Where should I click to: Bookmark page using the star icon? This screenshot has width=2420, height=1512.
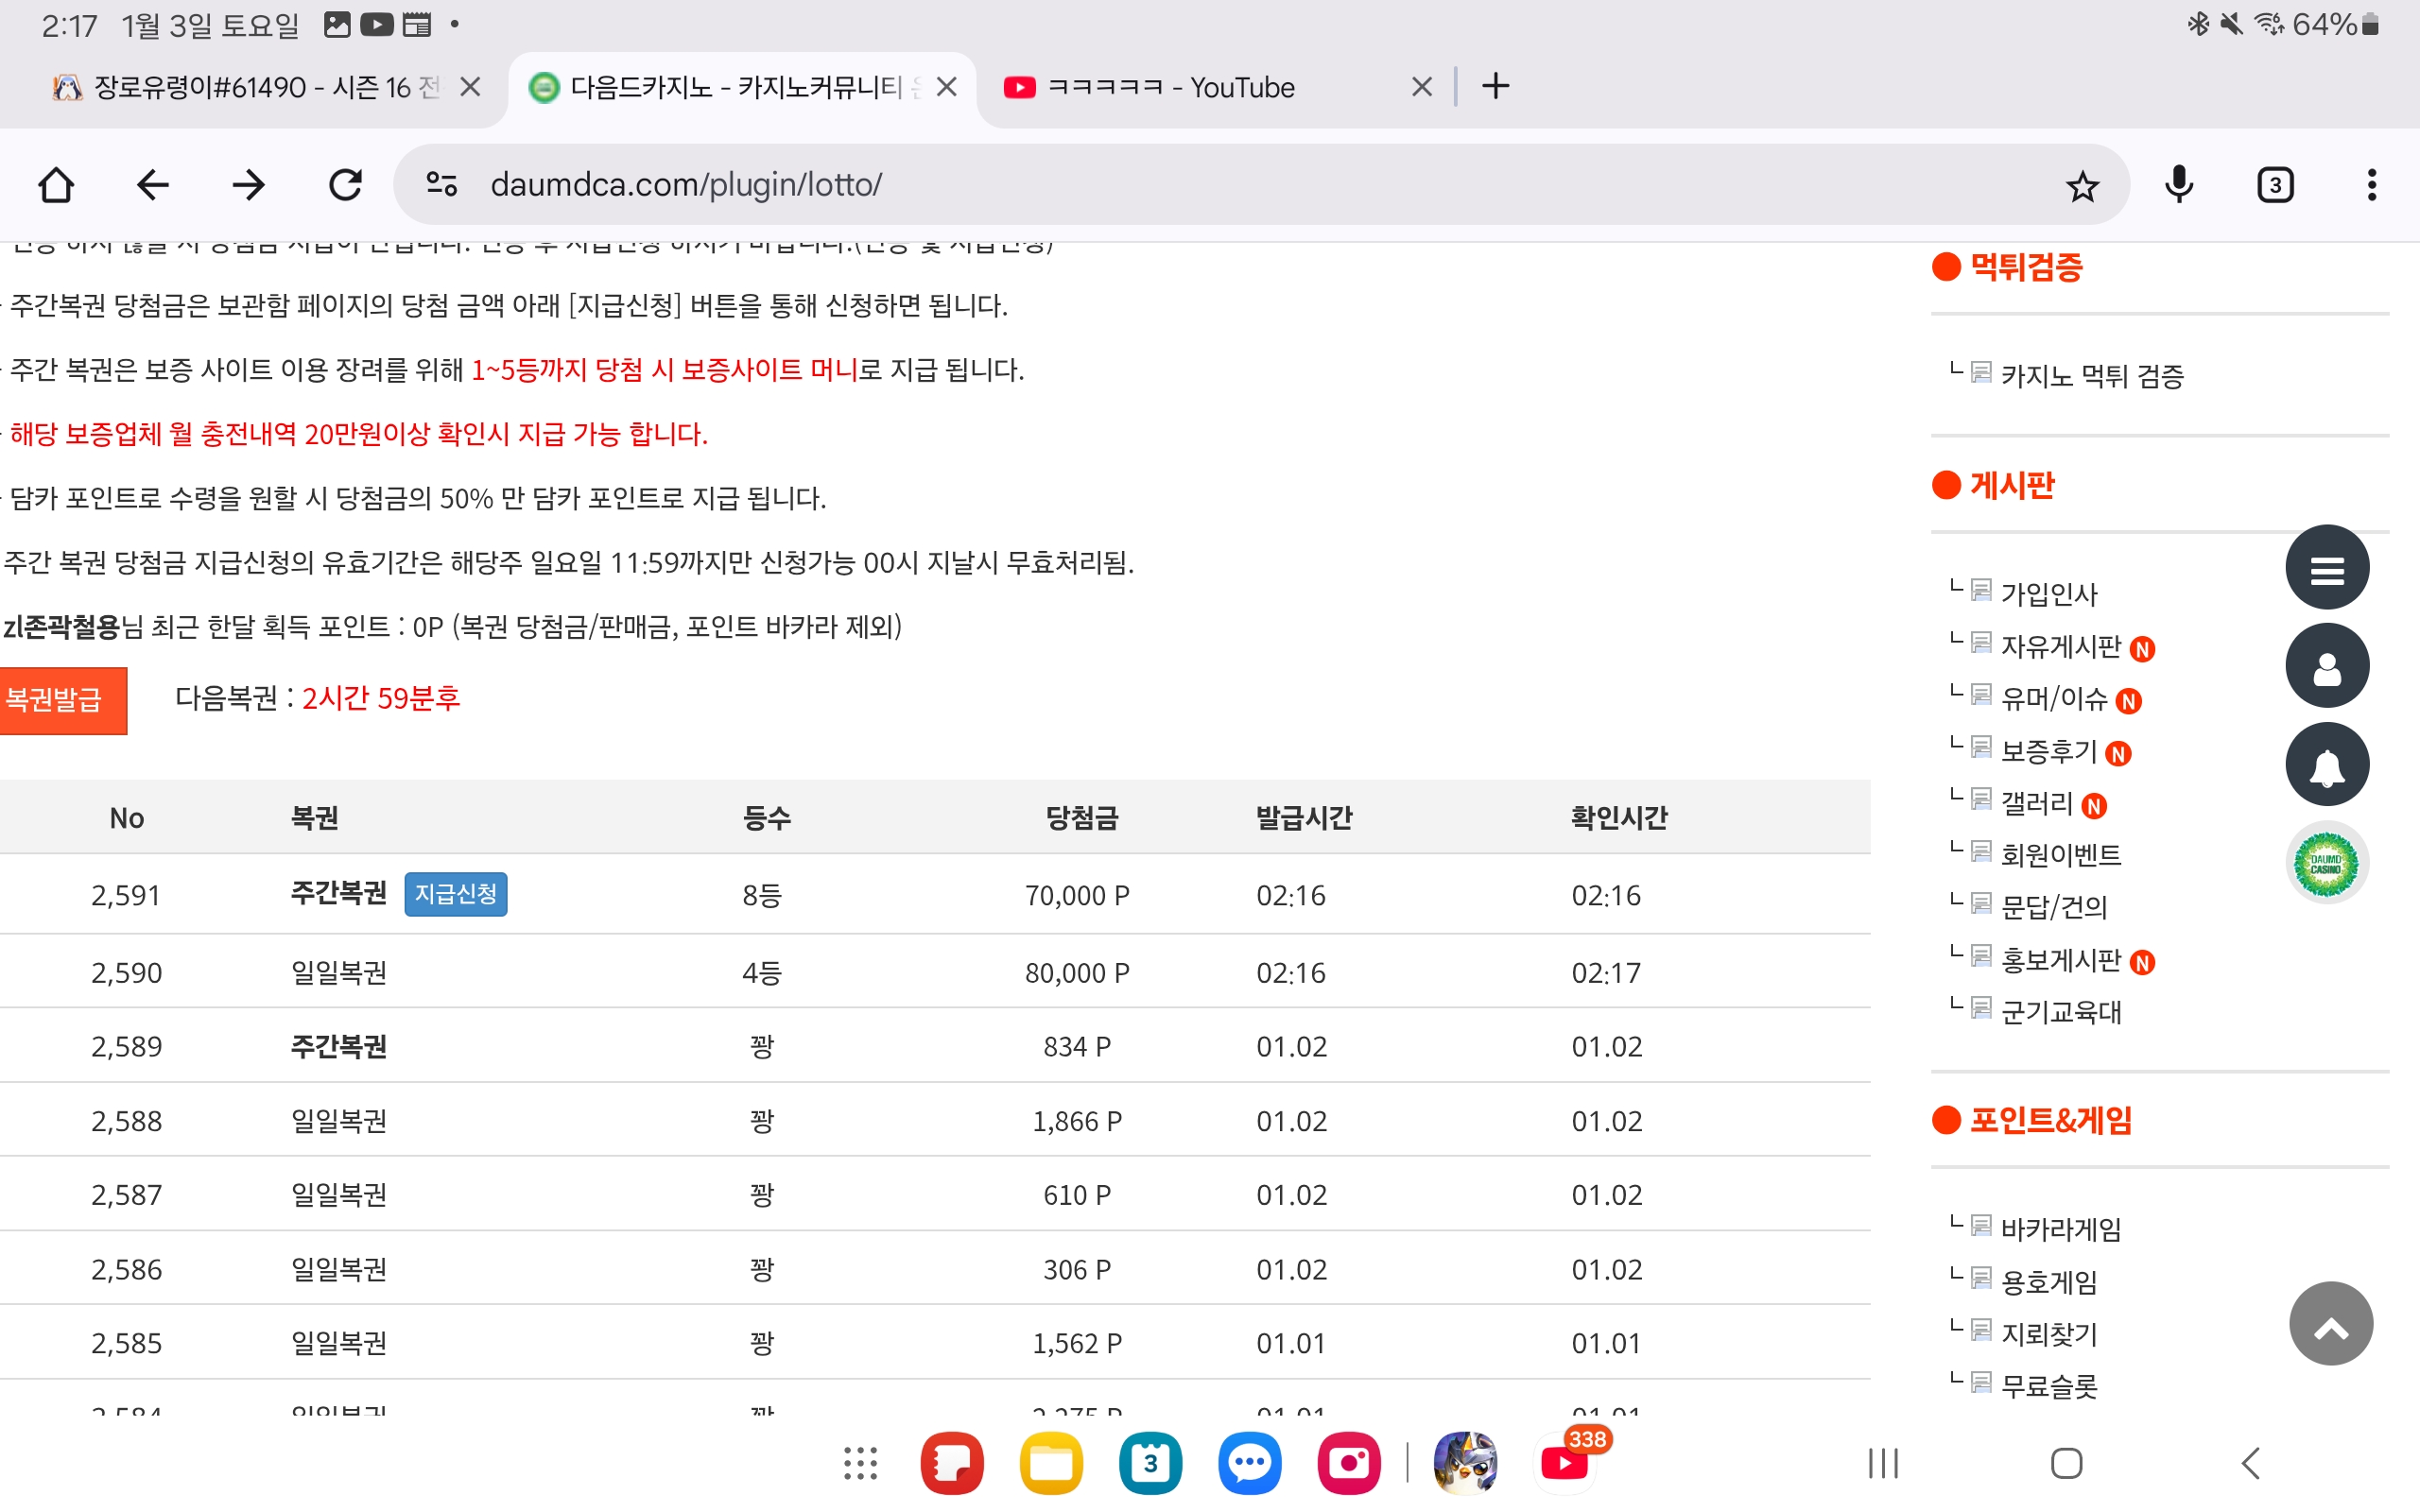pyautogui.click(x=2082, y=186)
